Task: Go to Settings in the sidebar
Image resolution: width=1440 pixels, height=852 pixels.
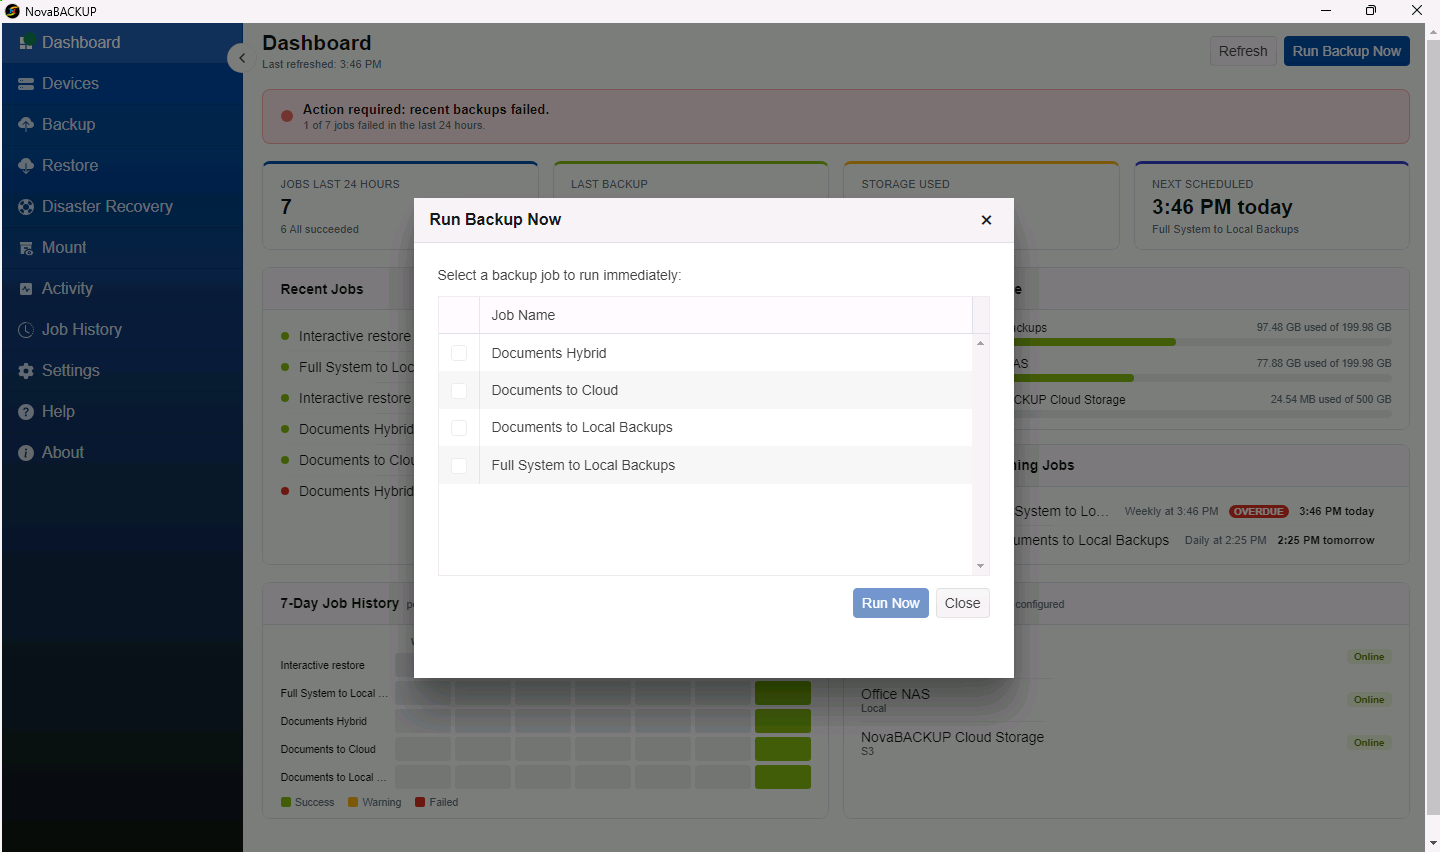Action: pos(122,371)
